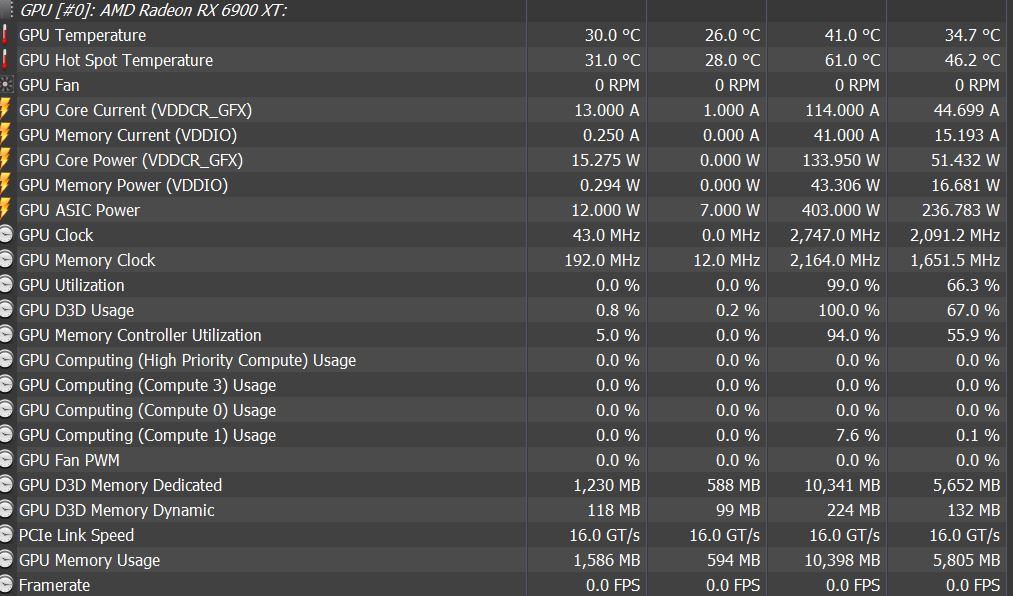Click the lightning icon beside GPU ASIC Power
Viewport: 1013px width, 596px height.
pos(5,210)
